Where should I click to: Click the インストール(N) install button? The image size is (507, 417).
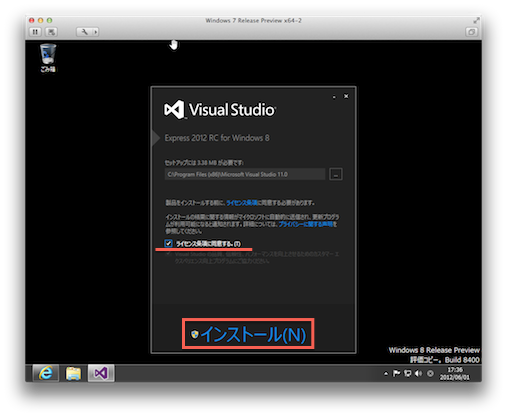[x=248, y=334]
